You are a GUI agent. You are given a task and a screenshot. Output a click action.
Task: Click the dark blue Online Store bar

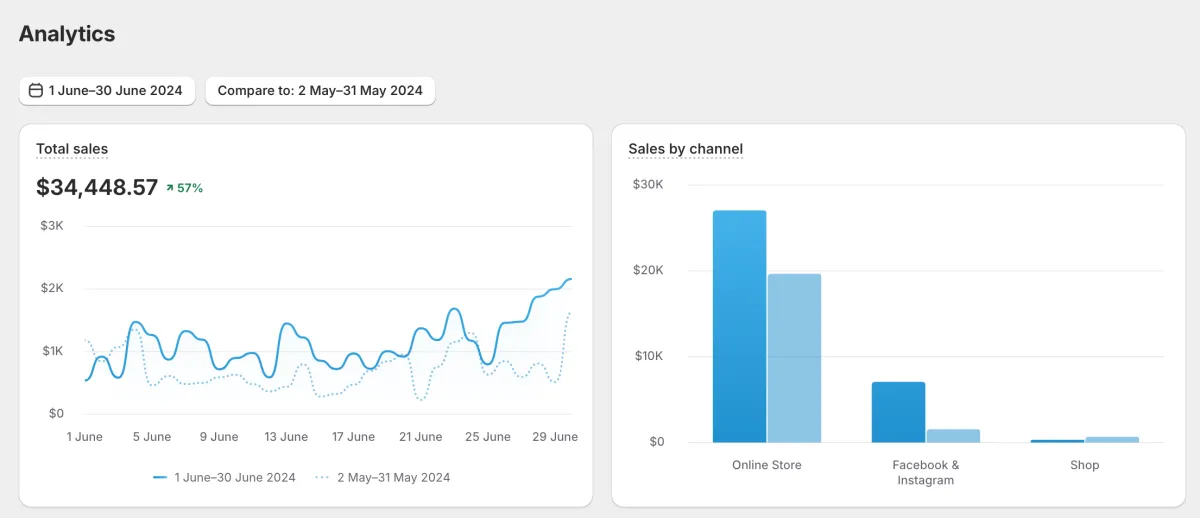[x=740, y=326]
